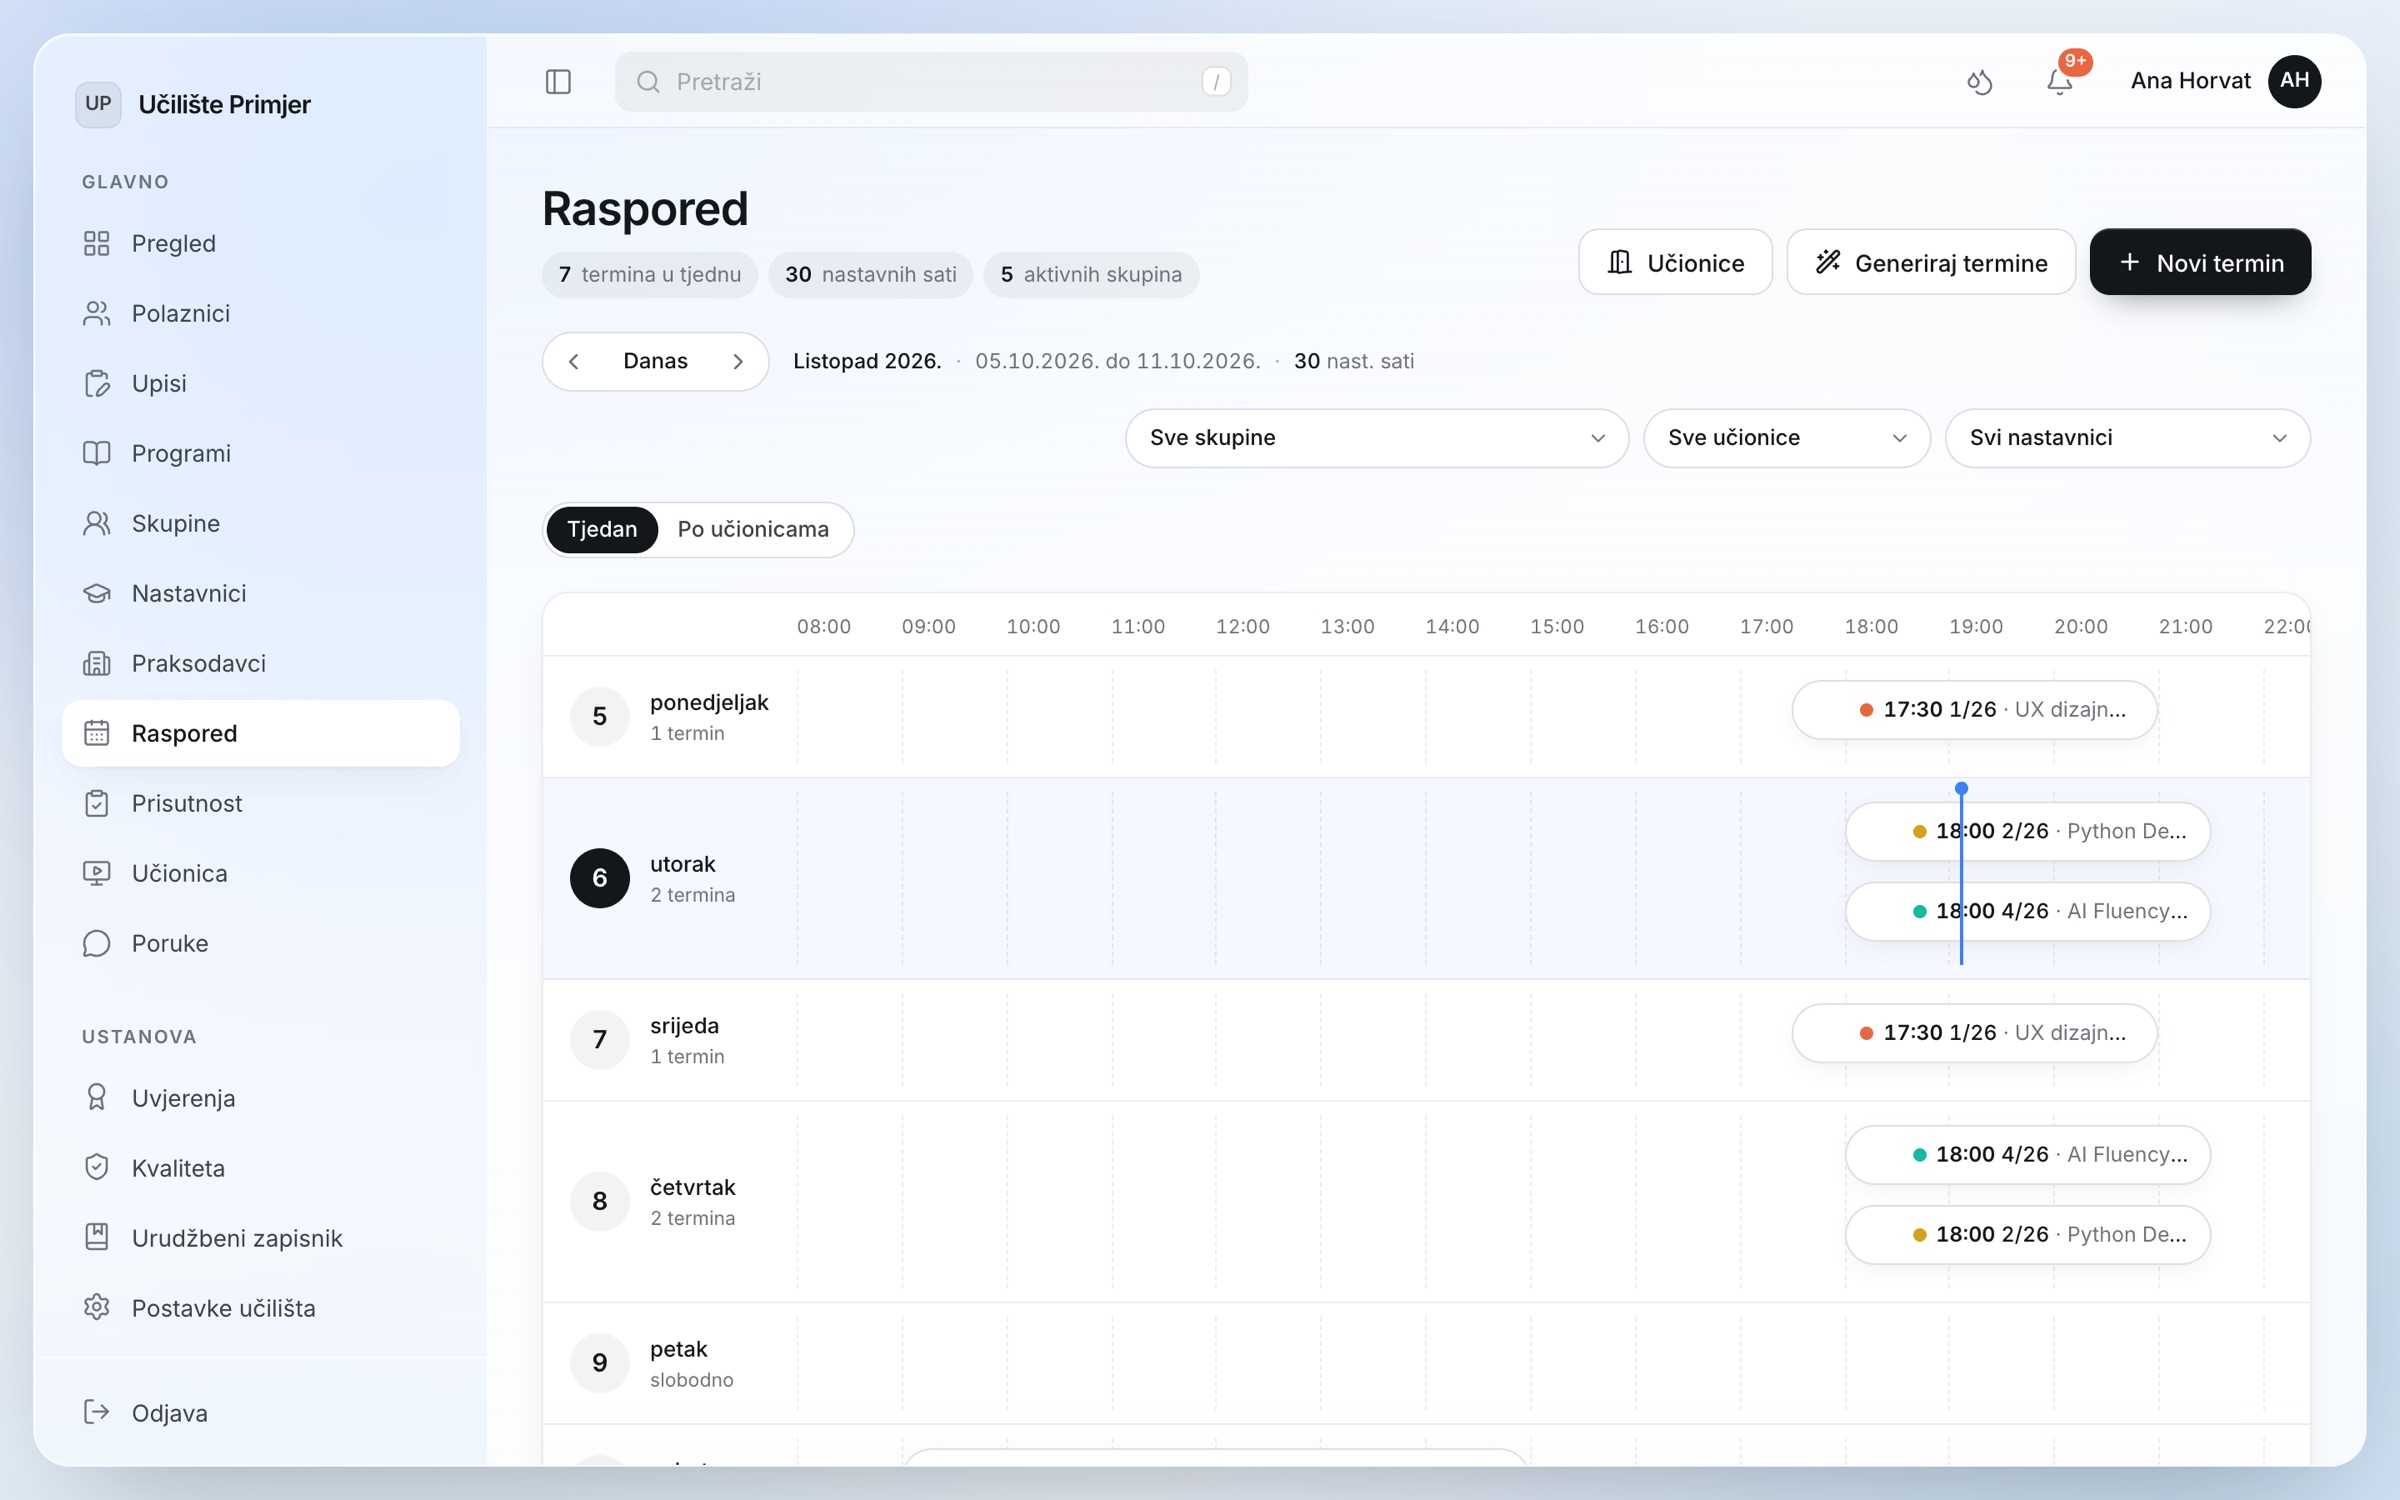
Task: Select day 6 utorak circle
Action: (599, 878)
